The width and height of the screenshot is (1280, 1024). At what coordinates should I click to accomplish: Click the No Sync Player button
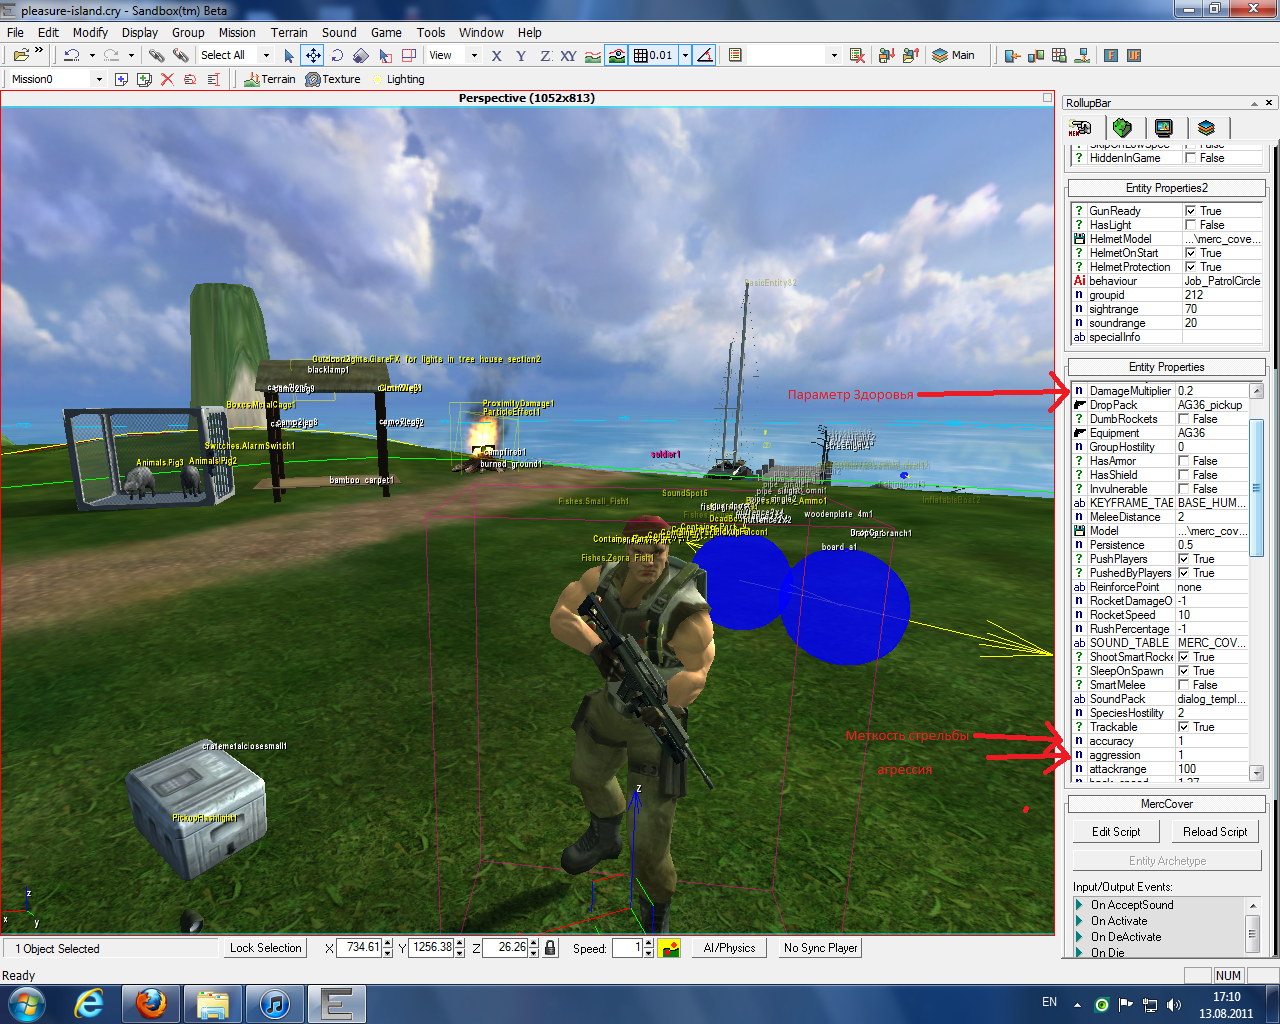coord(821,948)
